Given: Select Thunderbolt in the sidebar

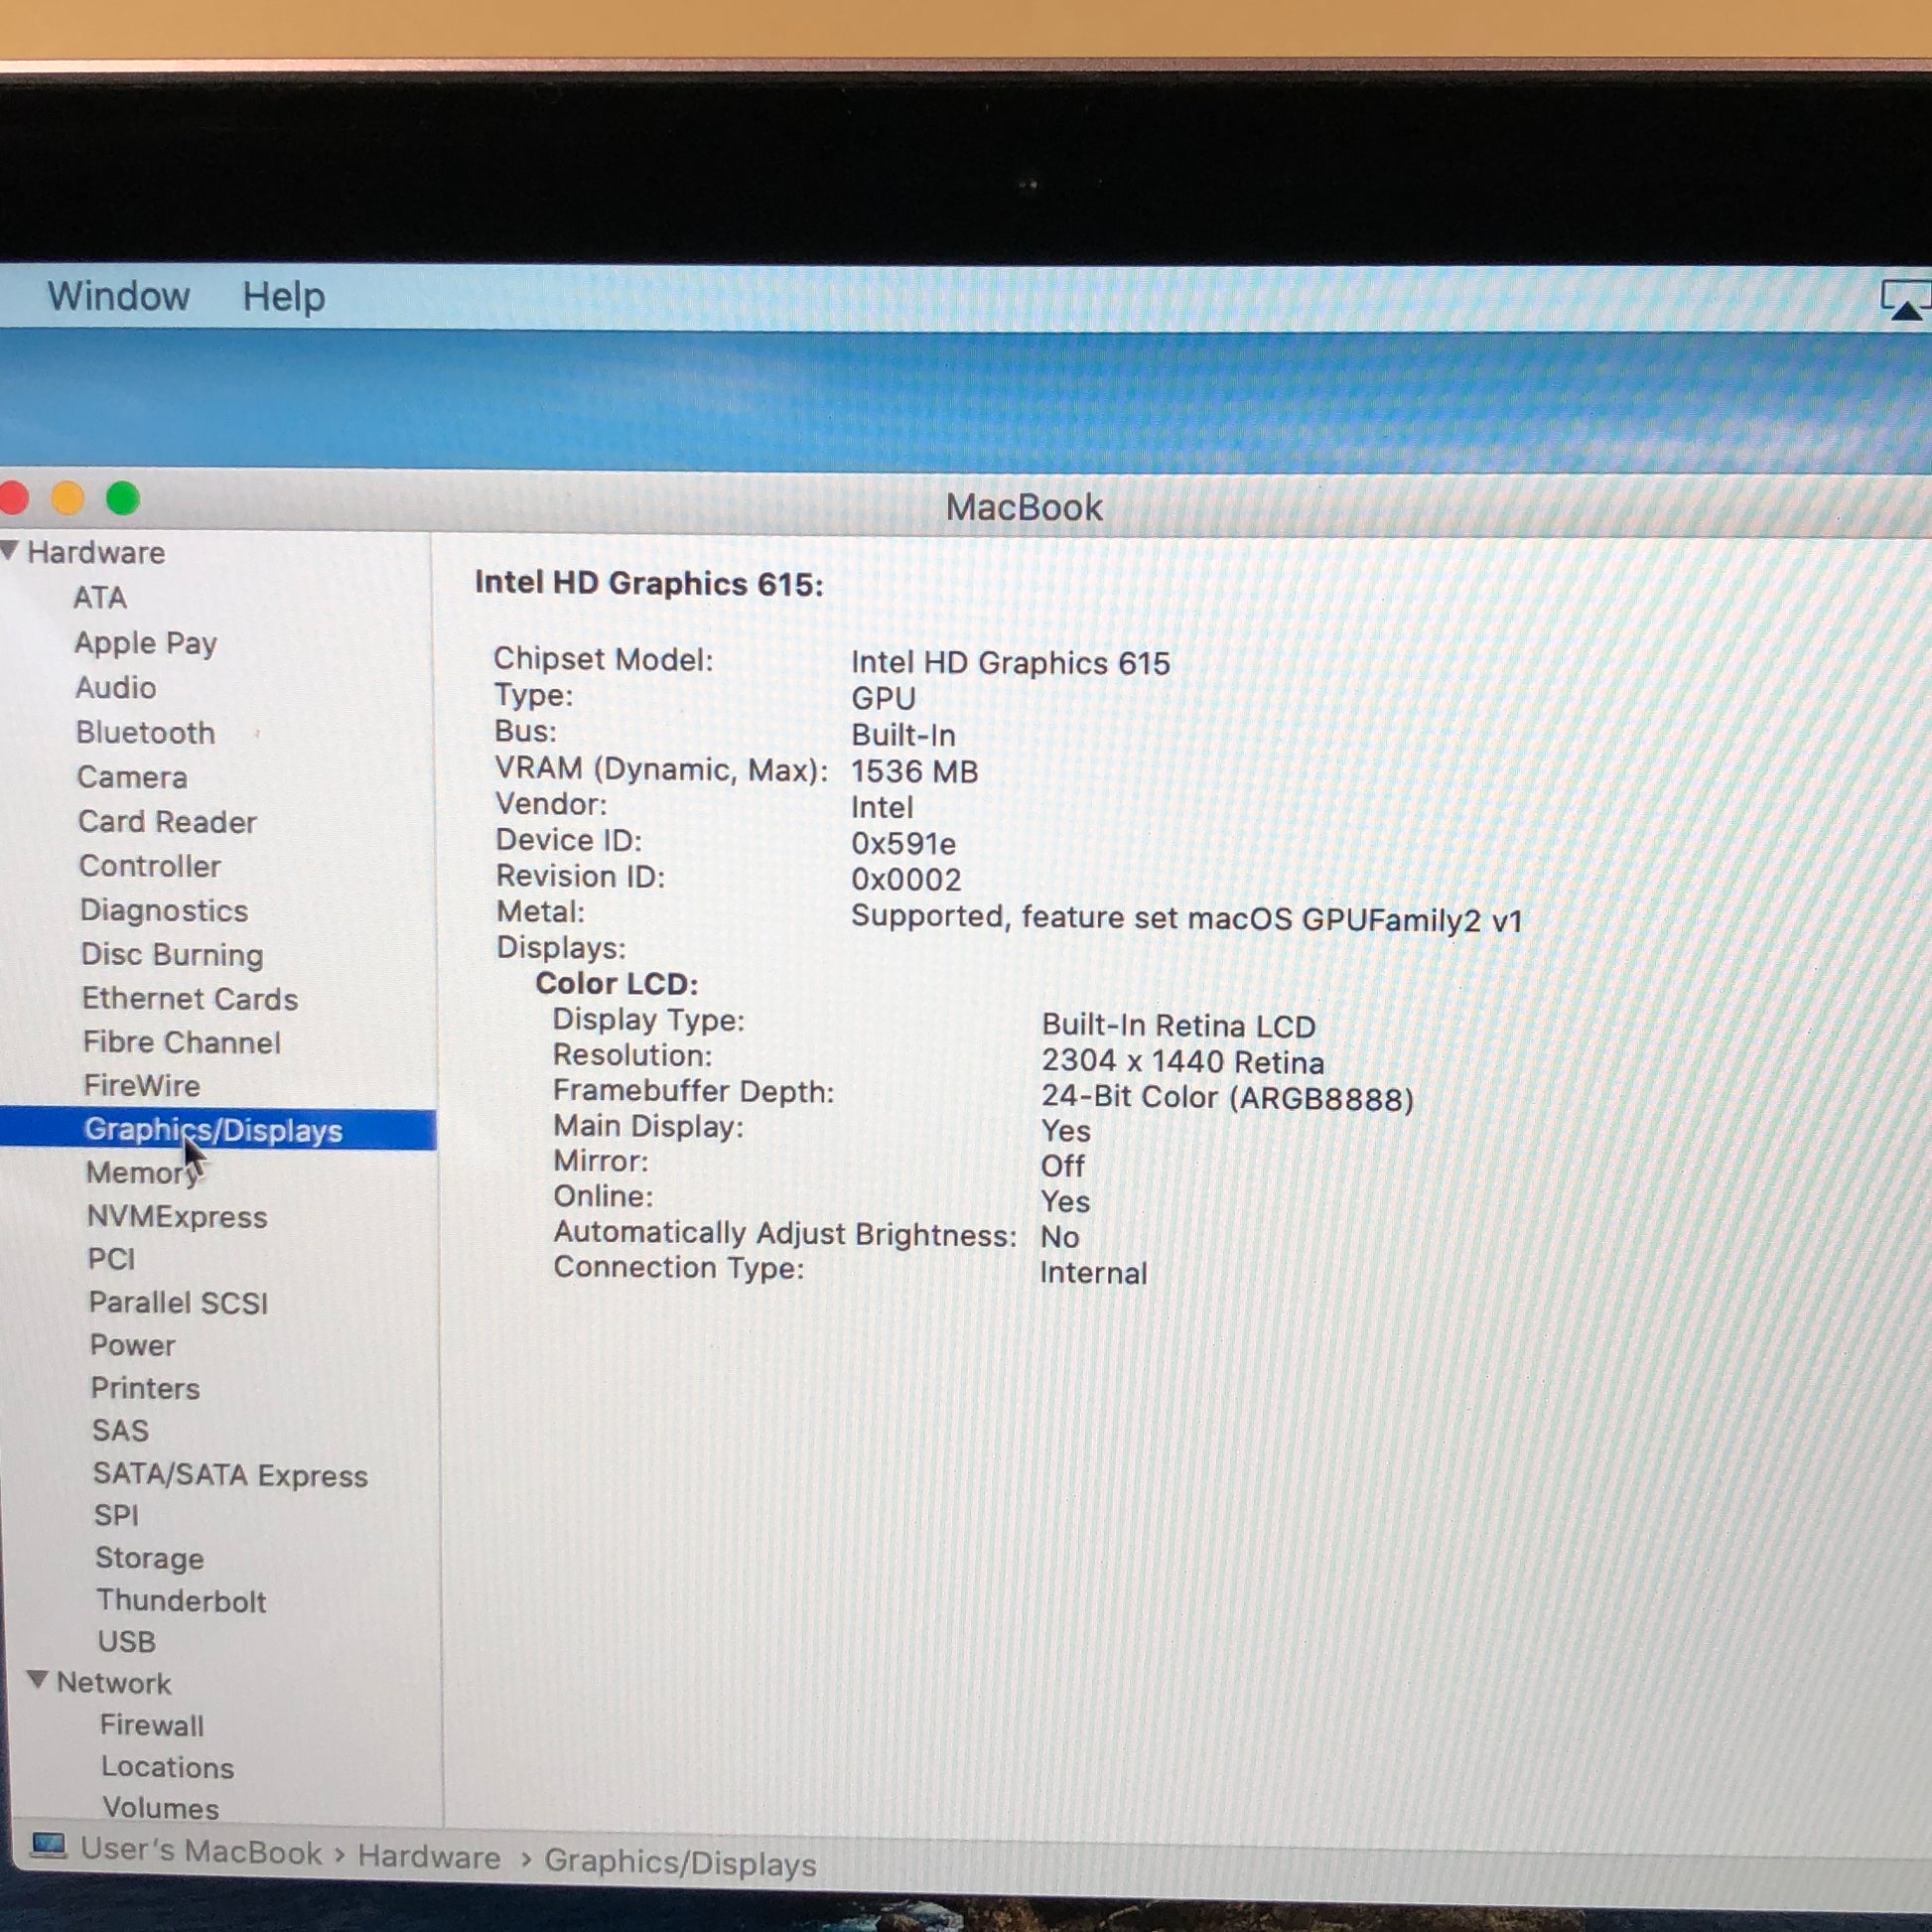Looking at the screenshot, I should (181, 1600).
